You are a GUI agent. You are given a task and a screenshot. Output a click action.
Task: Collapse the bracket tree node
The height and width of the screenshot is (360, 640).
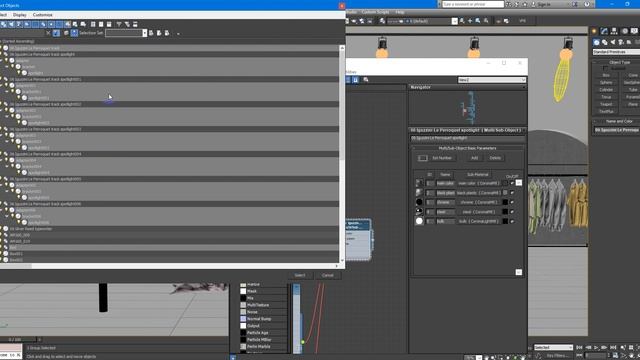pos(7,67)
